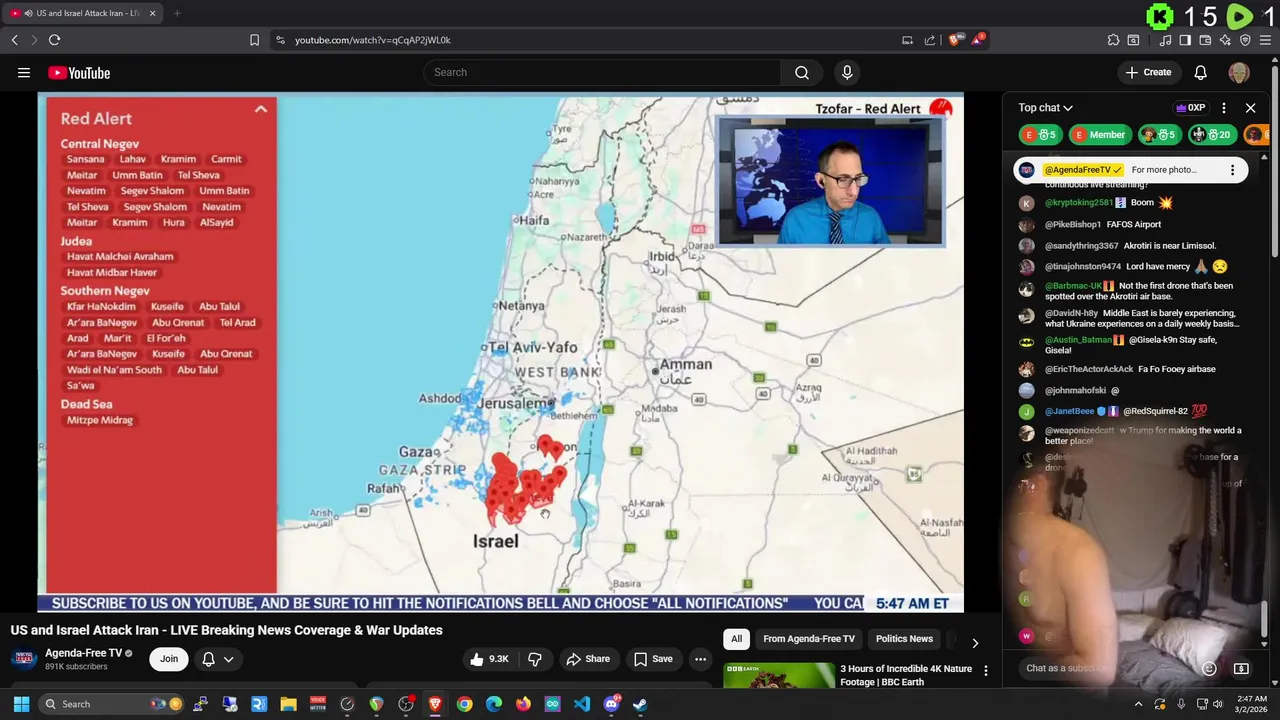Viewport: 1280px width, 720px height.
Task: Open live chat options menu
Action: (x=1224, y=108)
